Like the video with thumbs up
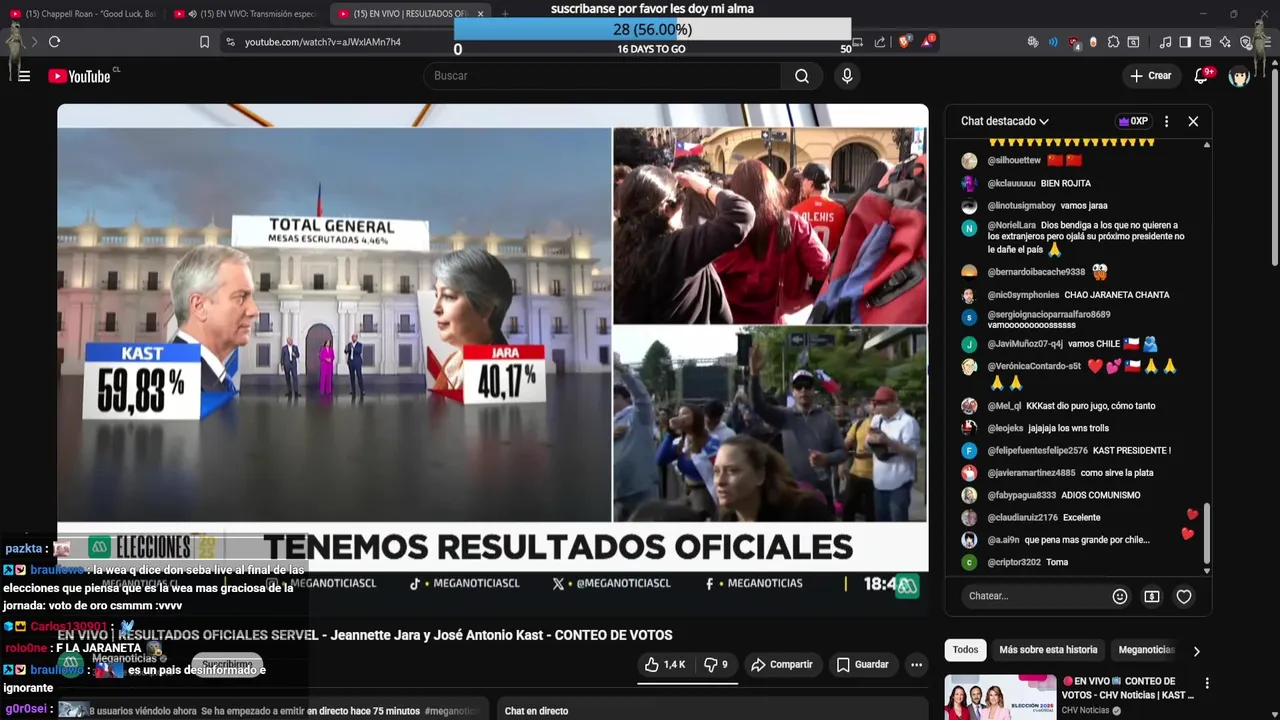 pyautogui.click(x=665, y=664)
